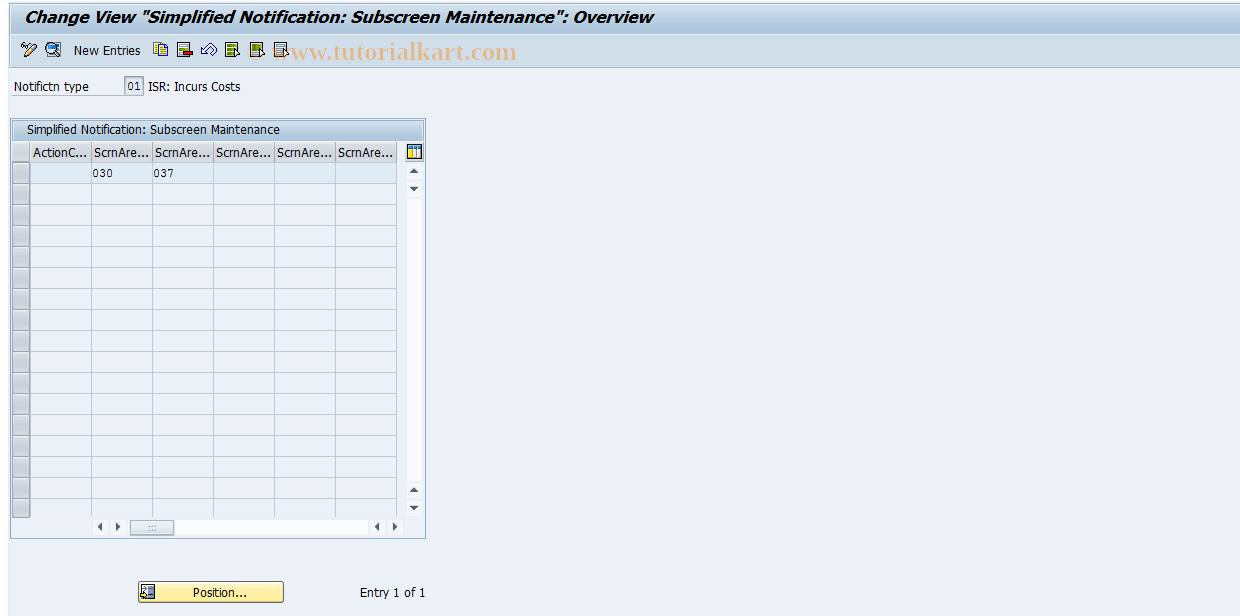Toggle display/change mode with pencil icon
Viewport: 1240px width, 616px height.
tap(28, 50)
